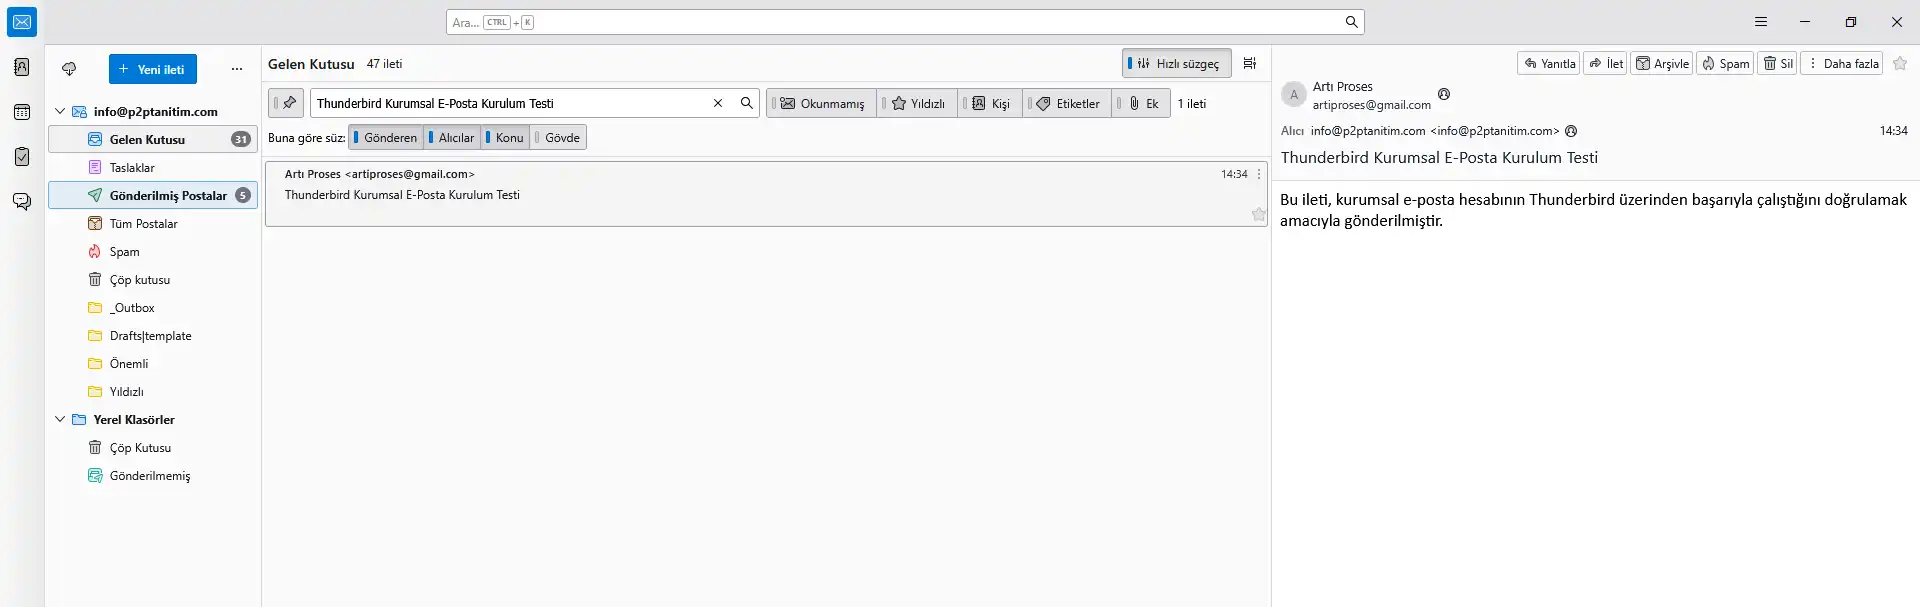Reply with the Yanıtla button
This screenshot has height=607, width=1920.
pos(1549,63)
